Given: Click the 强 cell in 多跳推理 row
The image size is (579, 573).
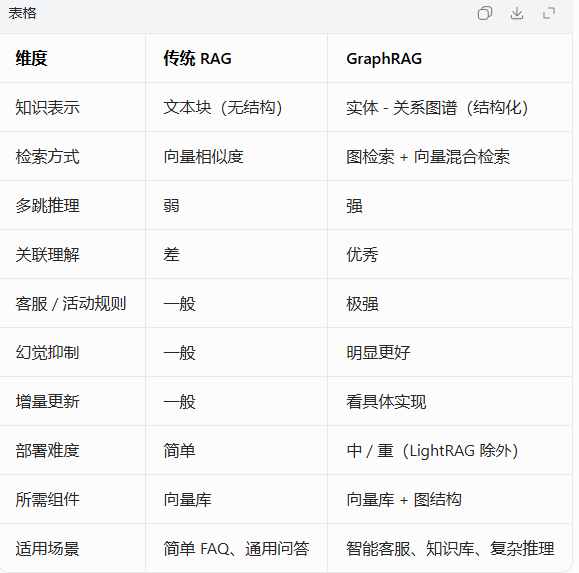Looking at the screenshot, I should [x=354, y=206].
